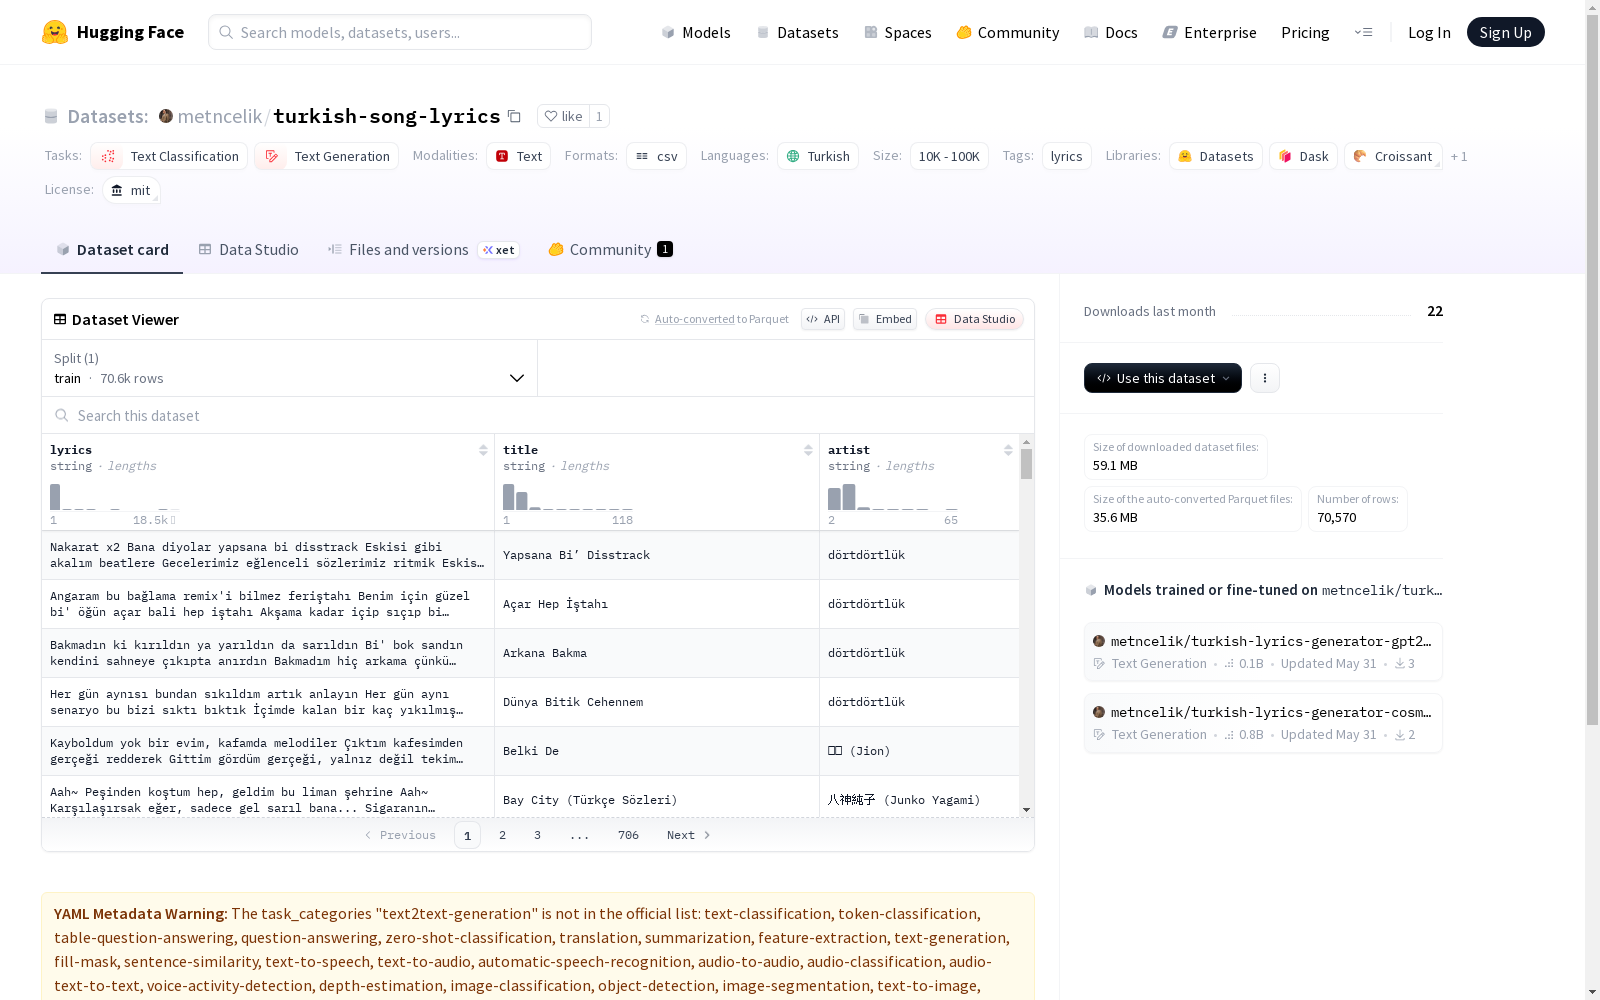The image size is (1600, 1000).
Task: Filter by Text modality tag
Action: tap(518, 156)
